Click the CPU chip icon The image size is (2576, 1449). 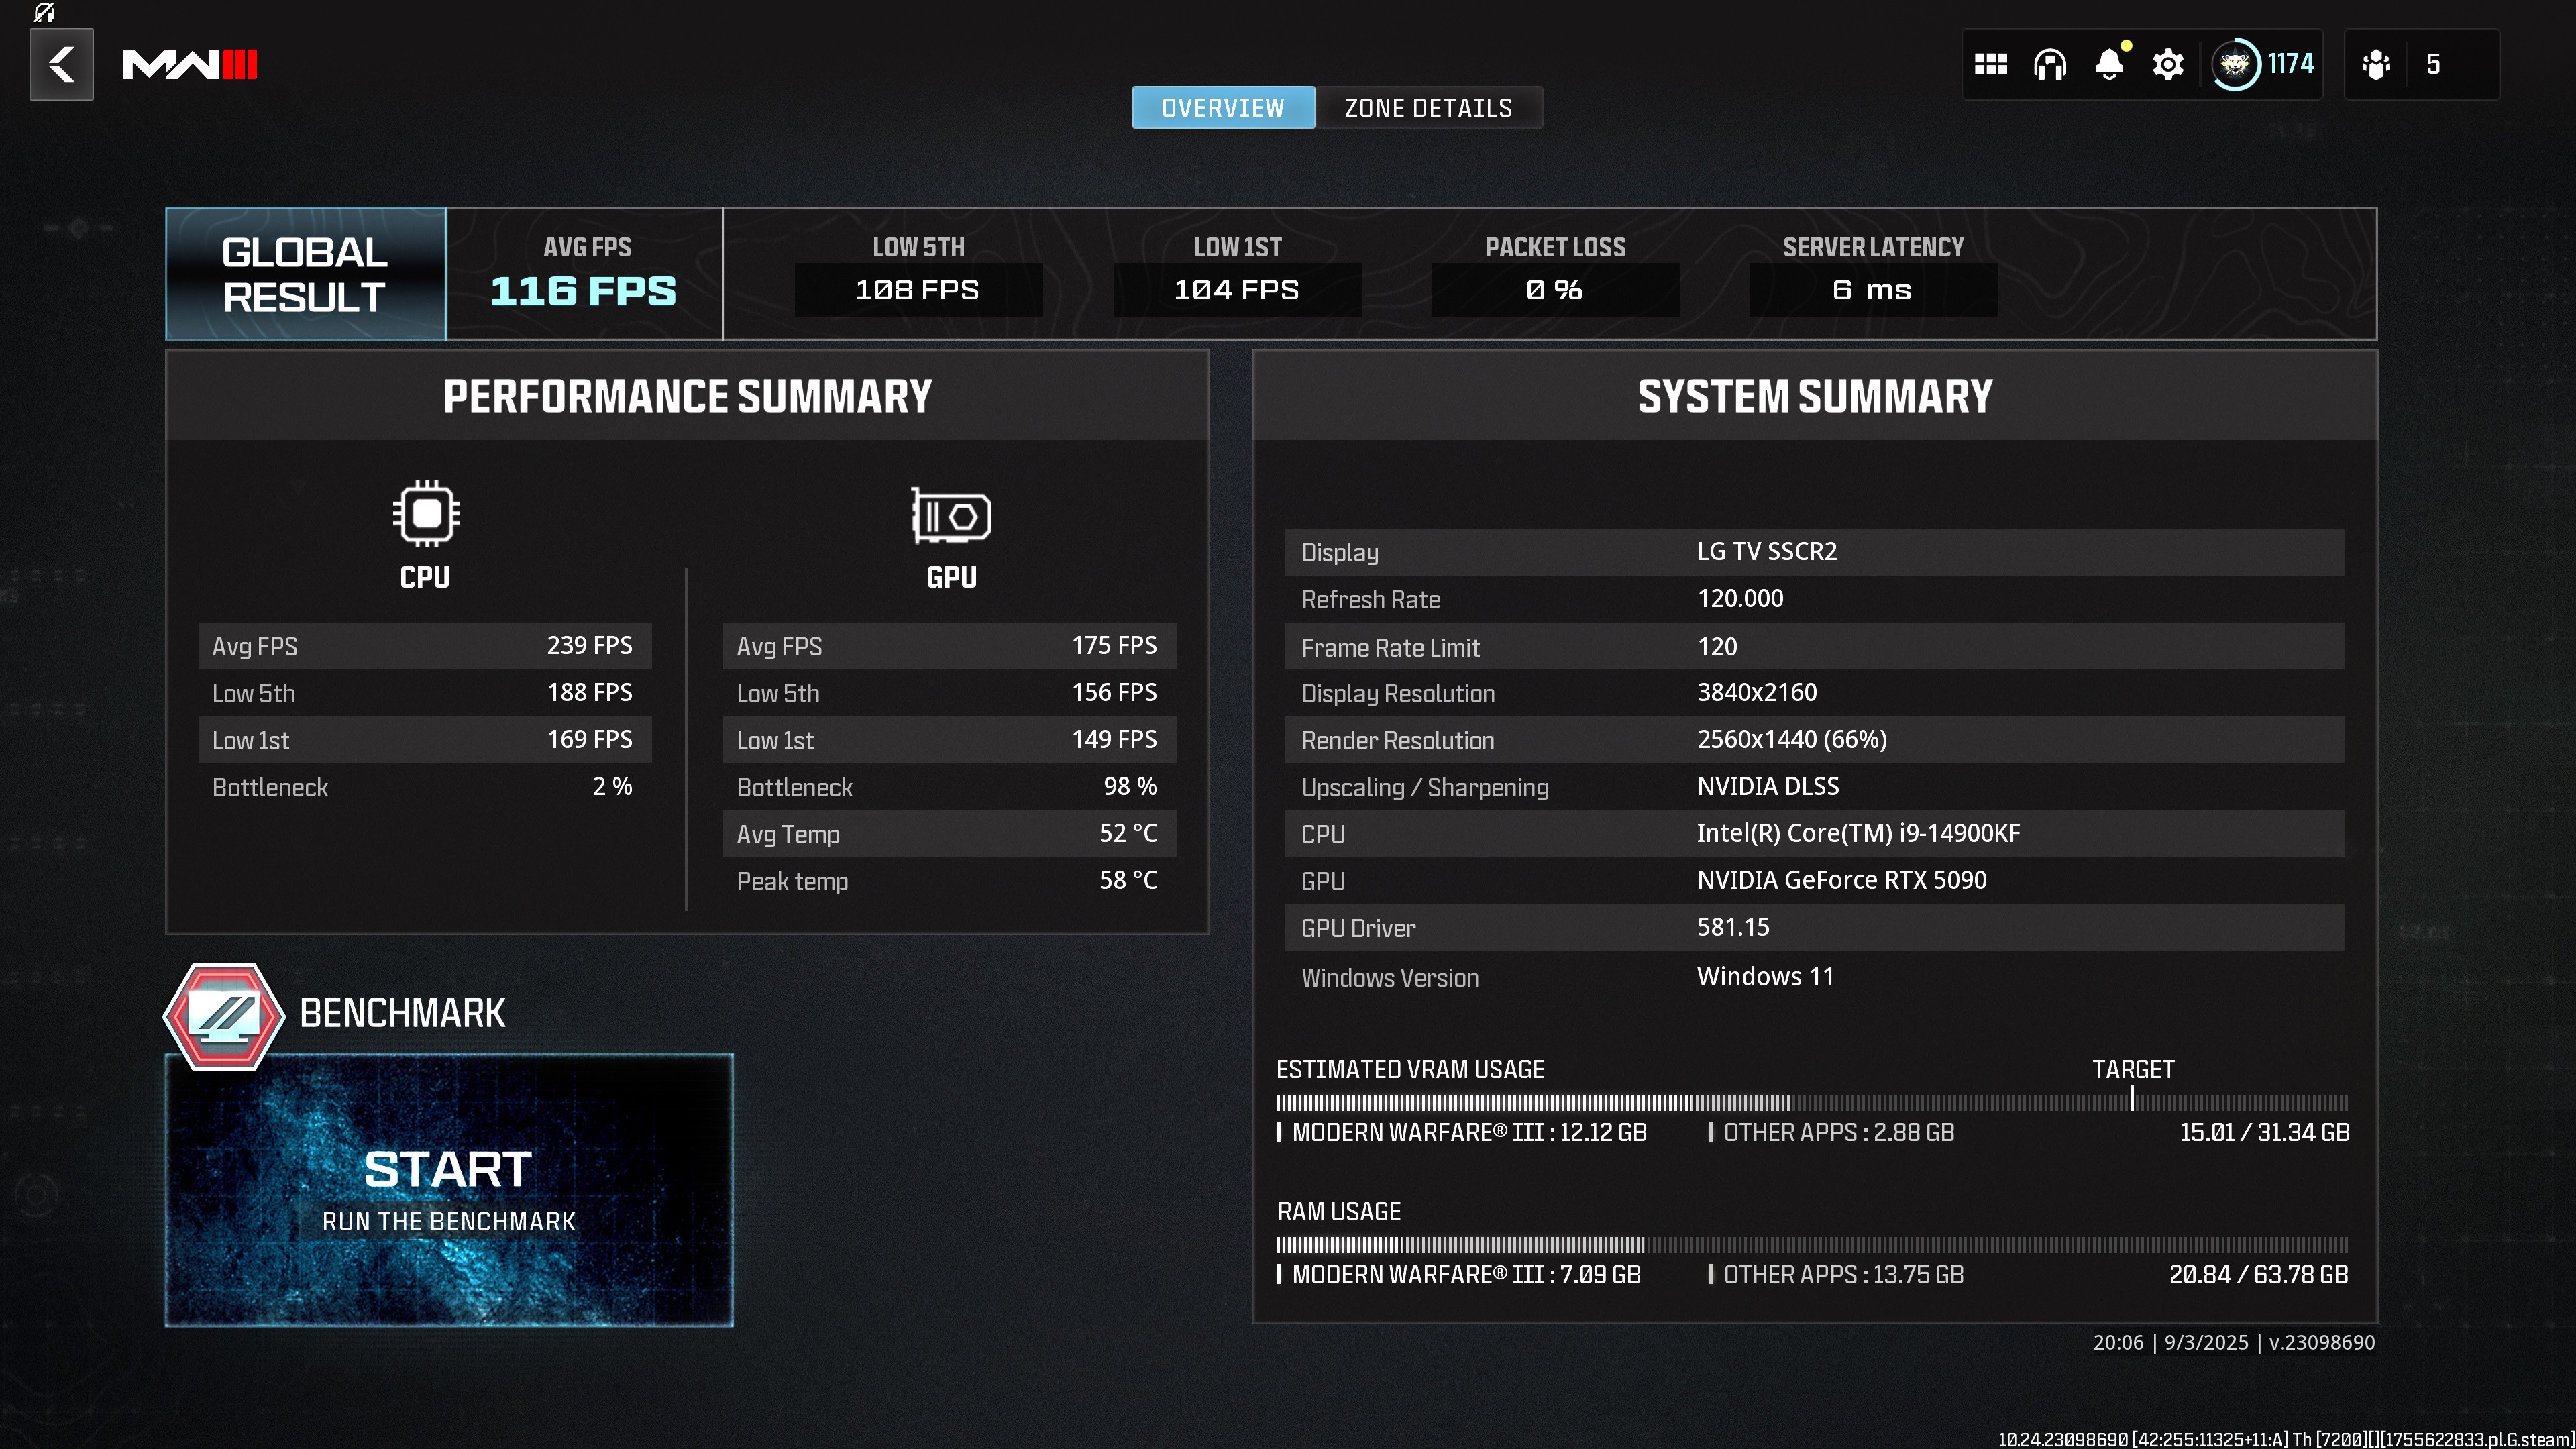click(426, 514)
